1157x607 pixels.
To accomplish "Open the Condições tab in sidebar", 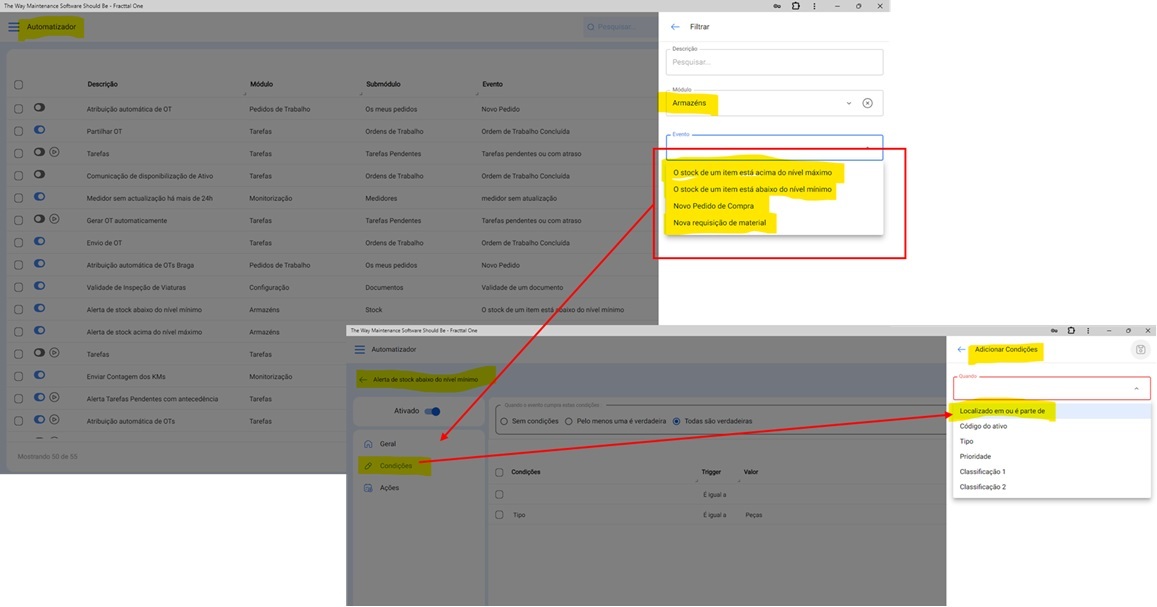I will coord(395,465).
